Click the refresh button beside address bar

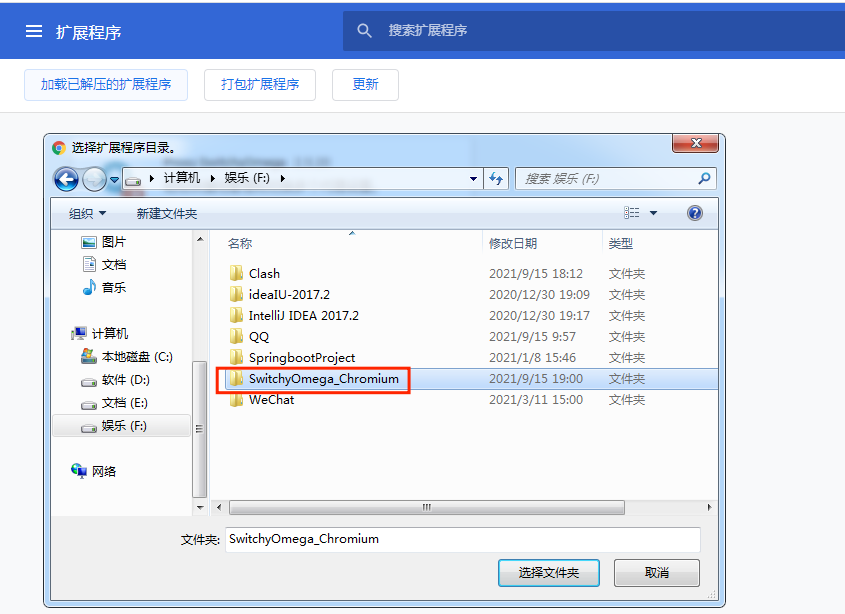[496, 178]
